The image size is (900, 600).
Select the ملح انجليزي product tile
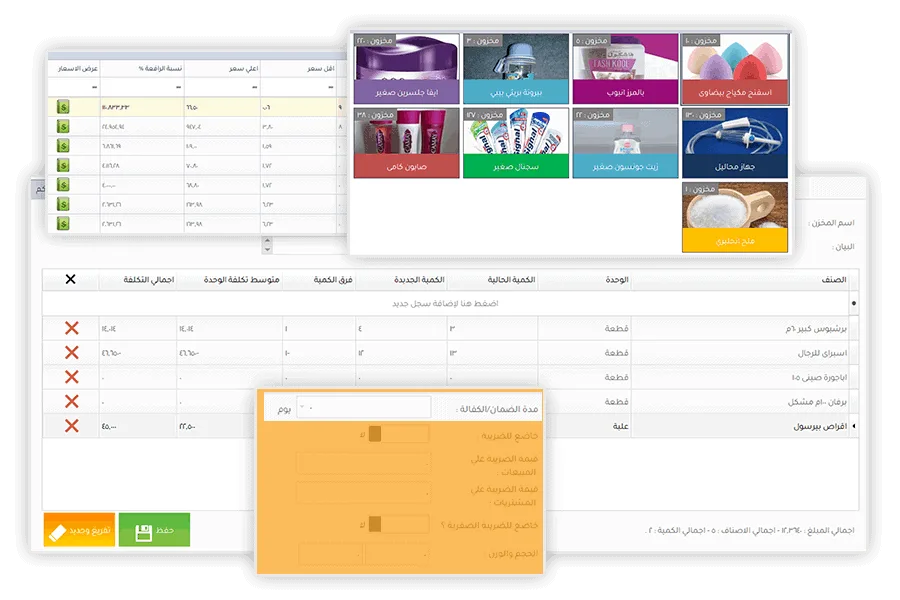(x=734, y=217)
